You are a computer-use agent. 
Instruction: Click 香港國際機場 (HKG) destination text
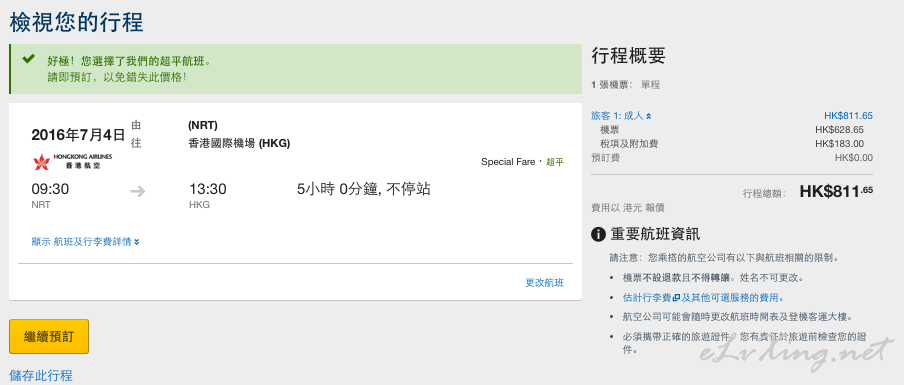pyautogui.click(x=239, y=144)
